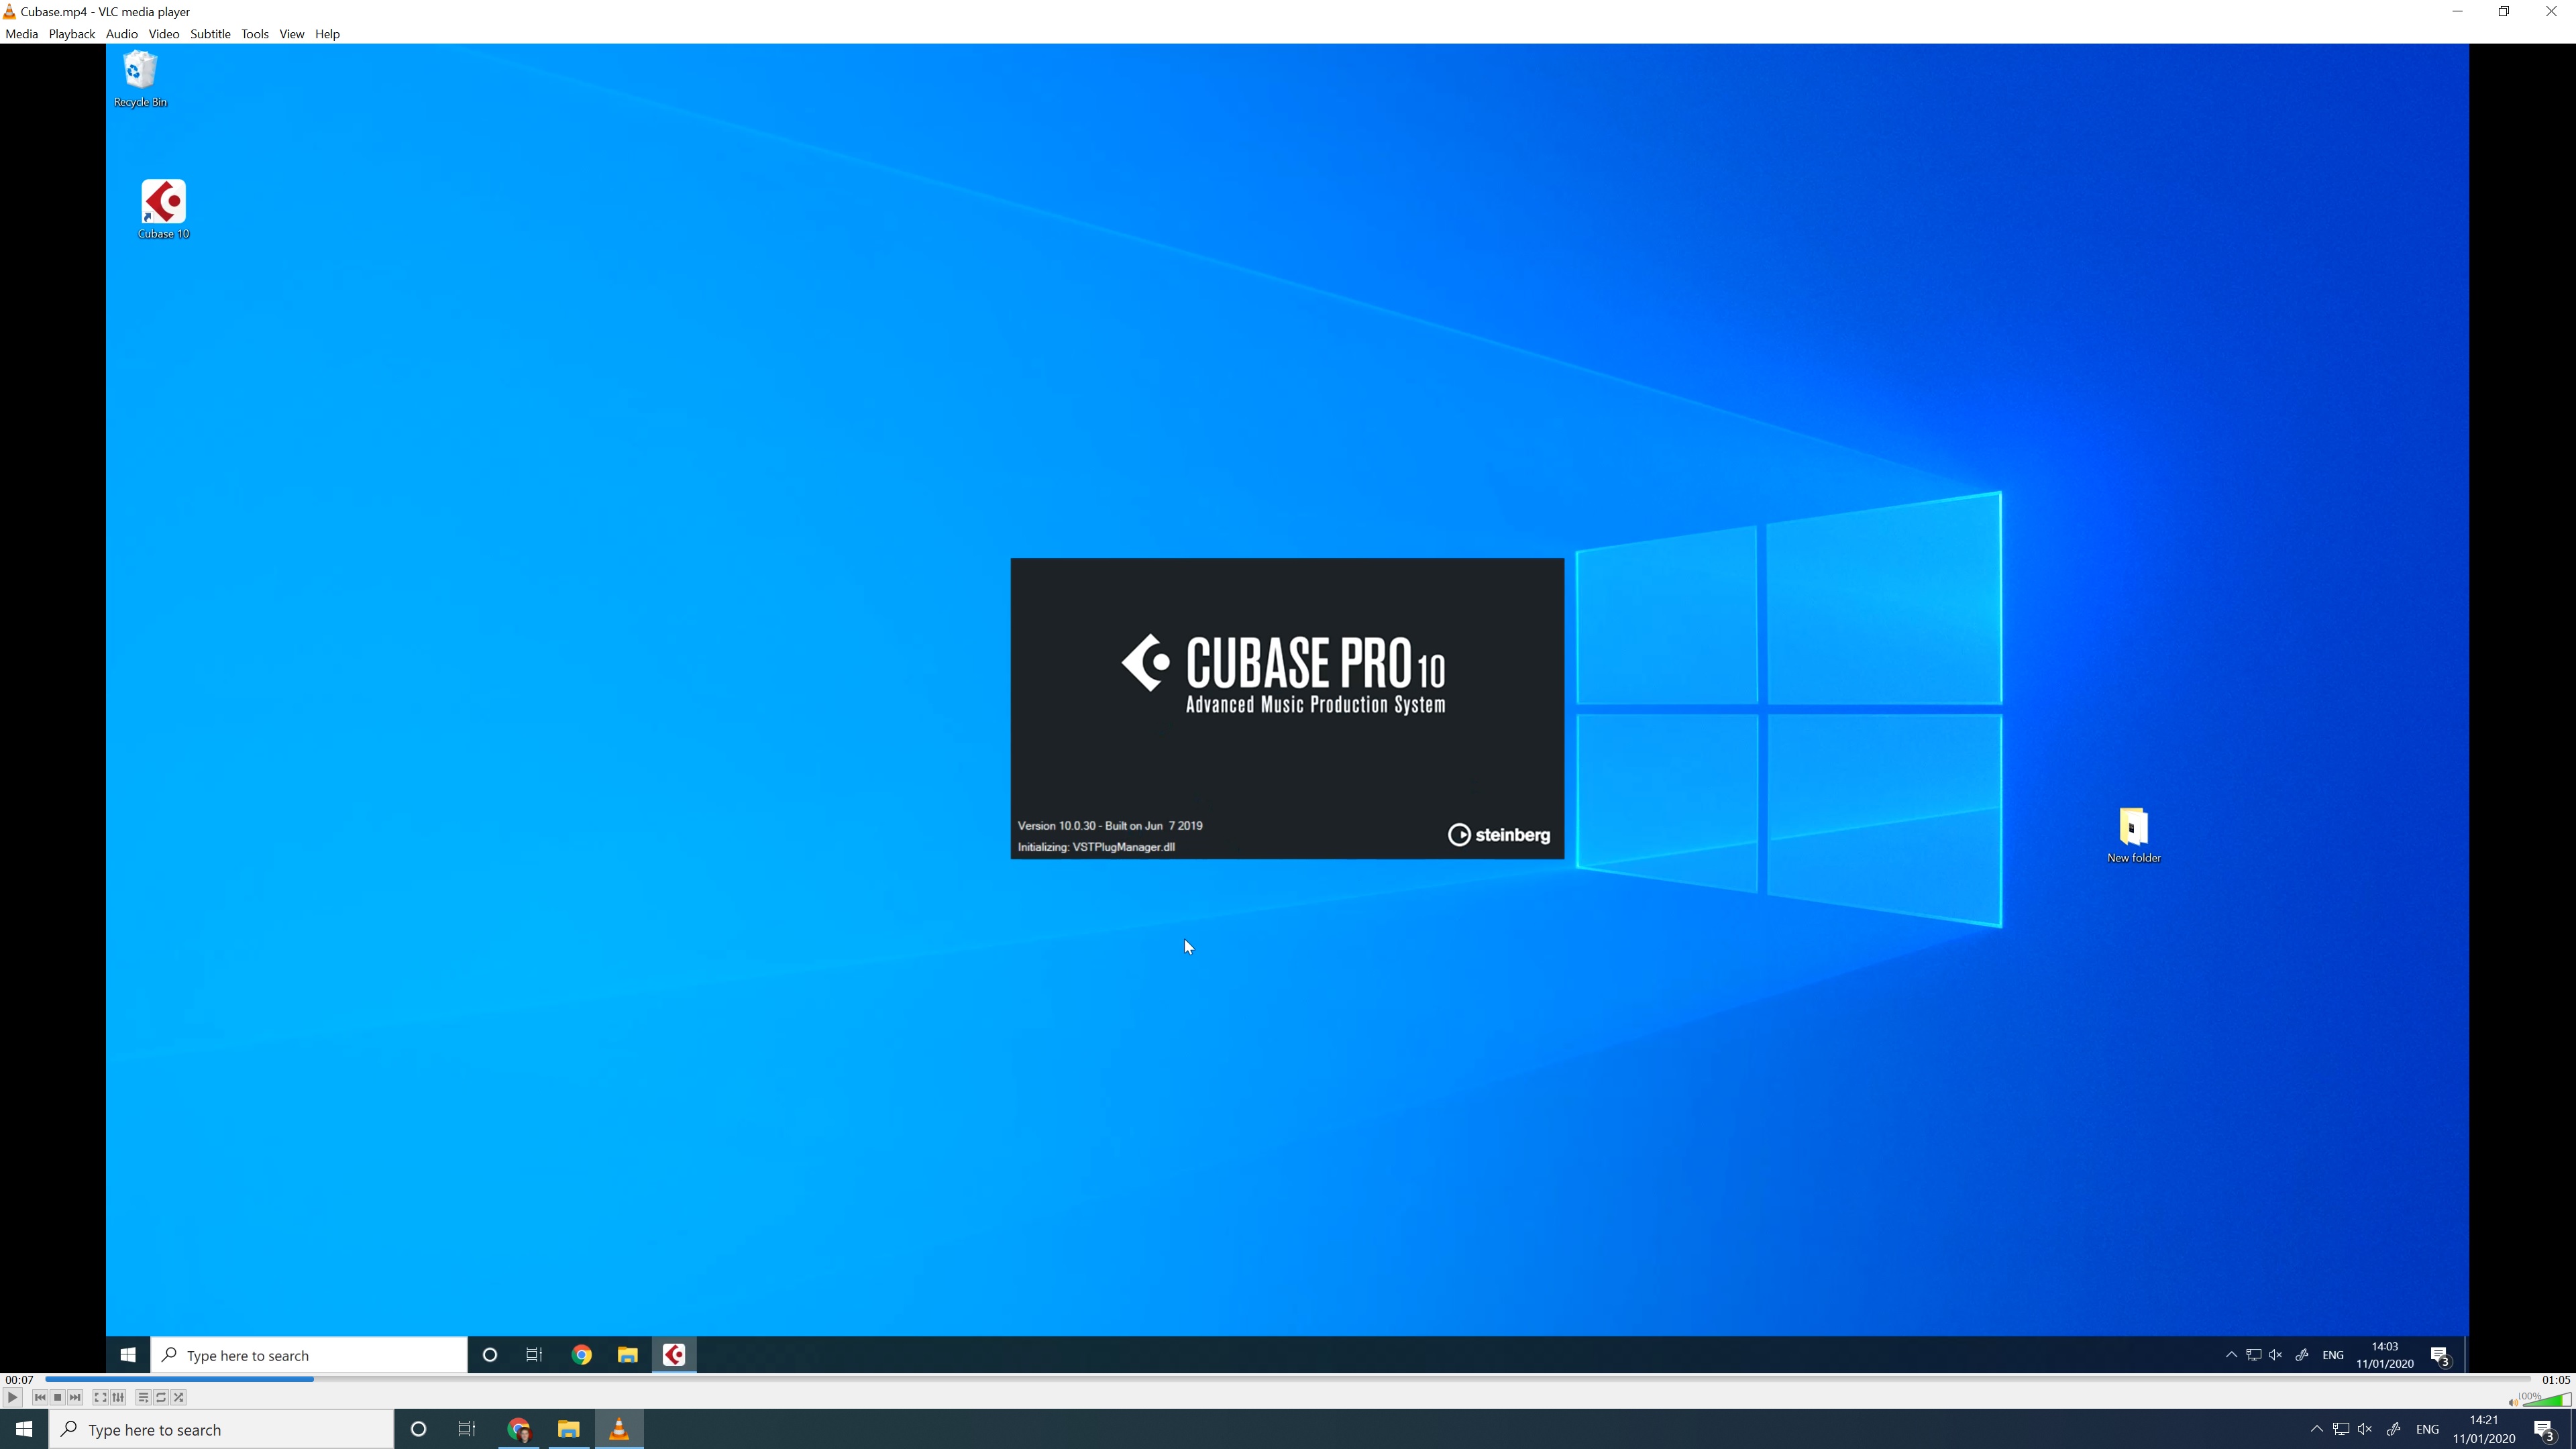Click the Chrome icon in the recorded video taskbar
The image size is (2576, 1449).
(582, 1355)
